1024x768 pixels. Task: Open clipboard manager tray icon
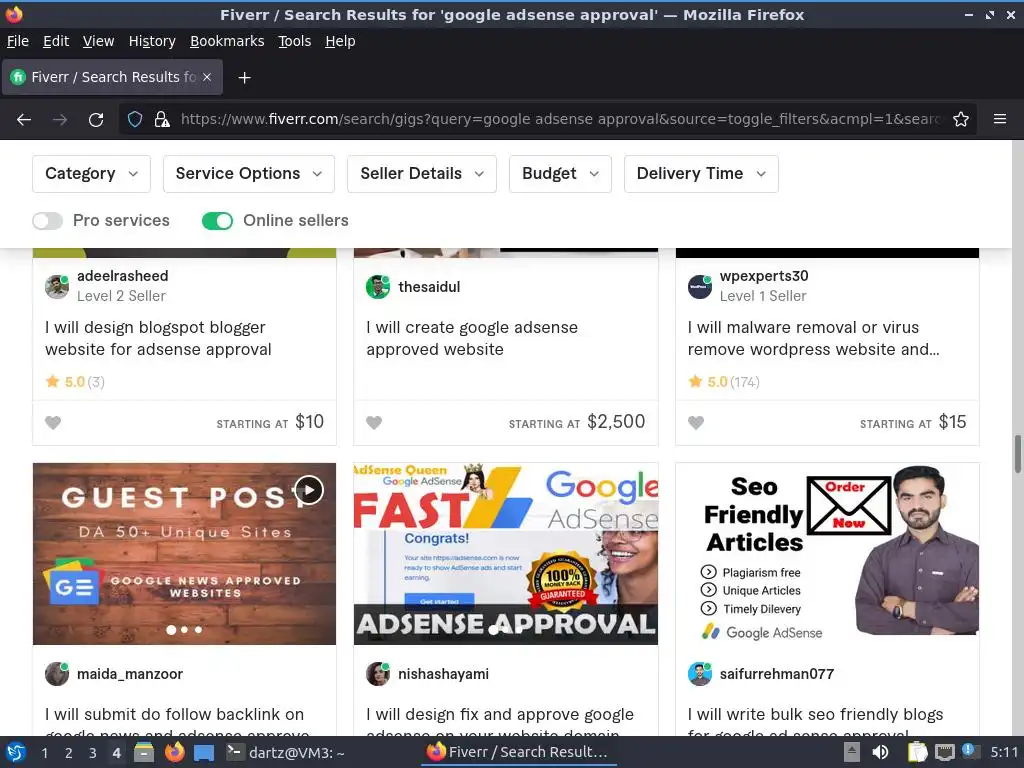click(918, 752)
